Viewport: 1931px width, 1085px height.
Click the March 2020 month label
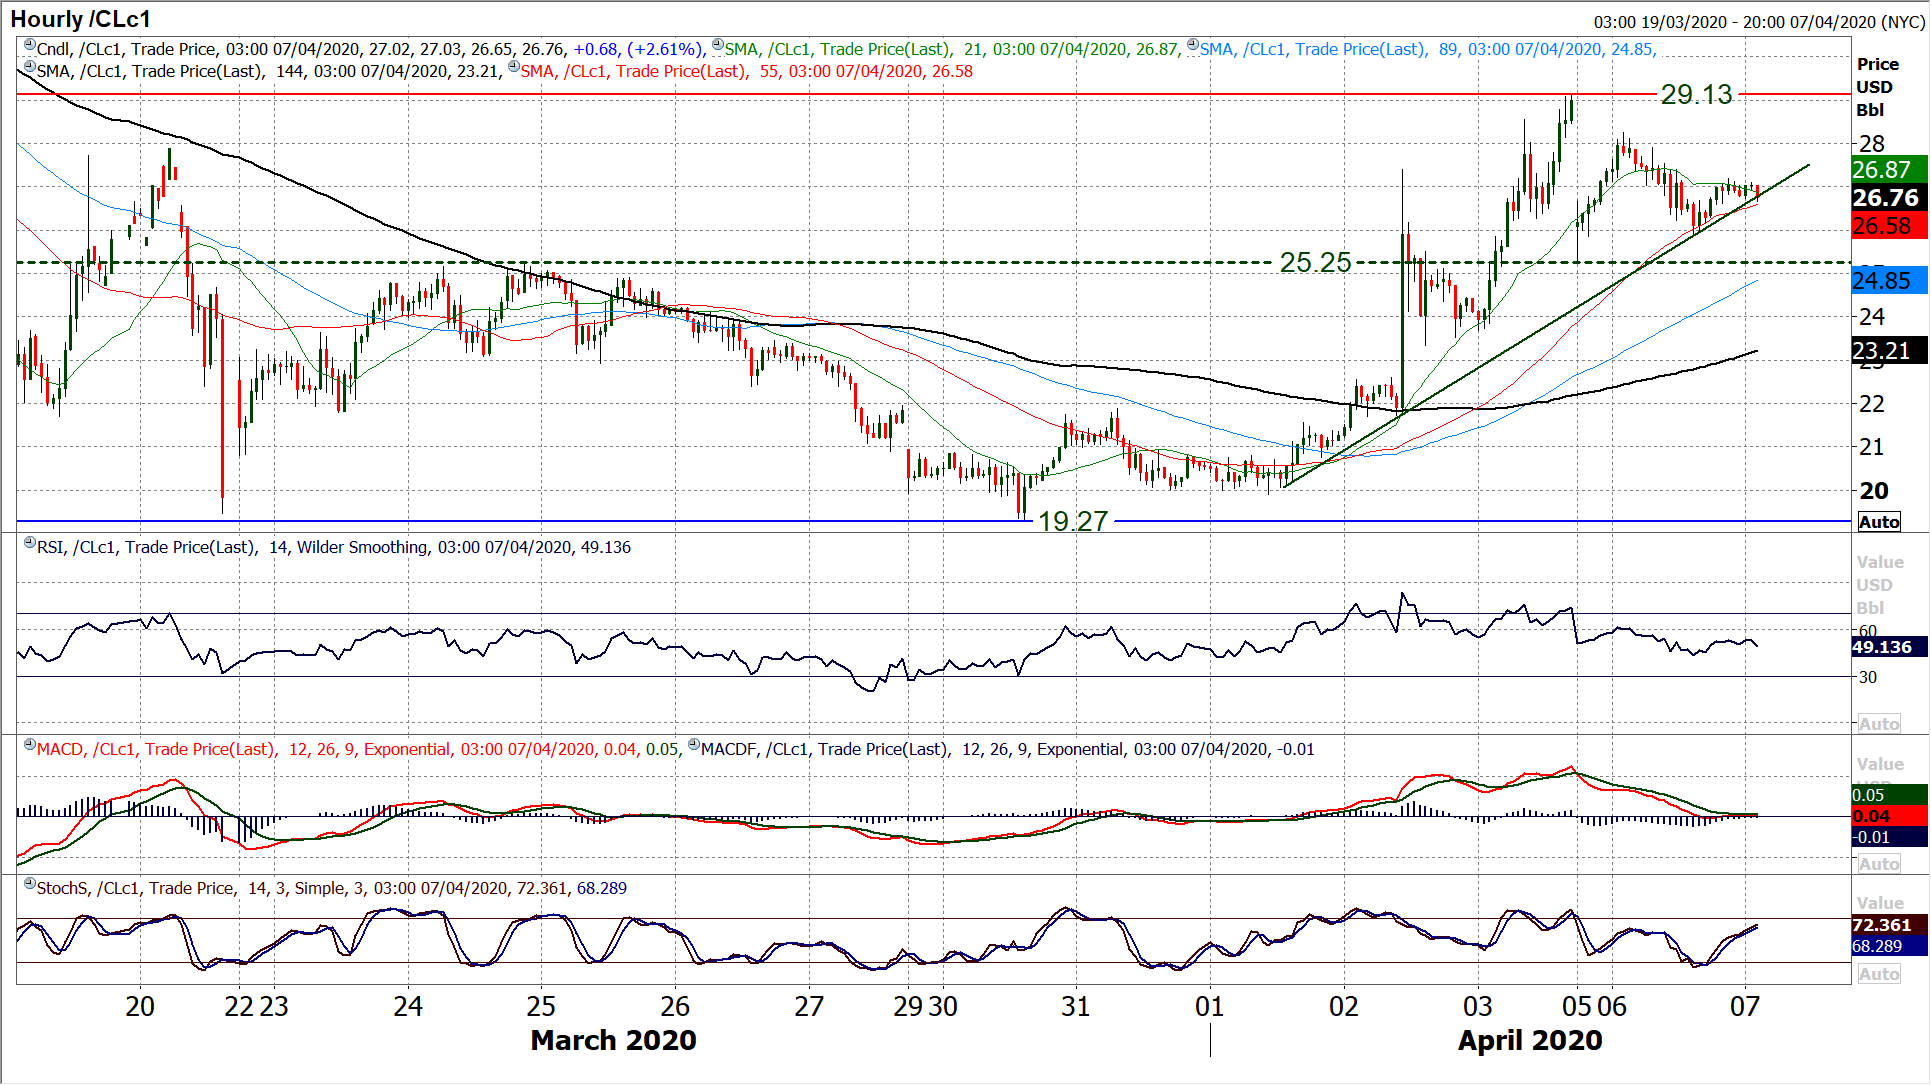[613, 1040]
